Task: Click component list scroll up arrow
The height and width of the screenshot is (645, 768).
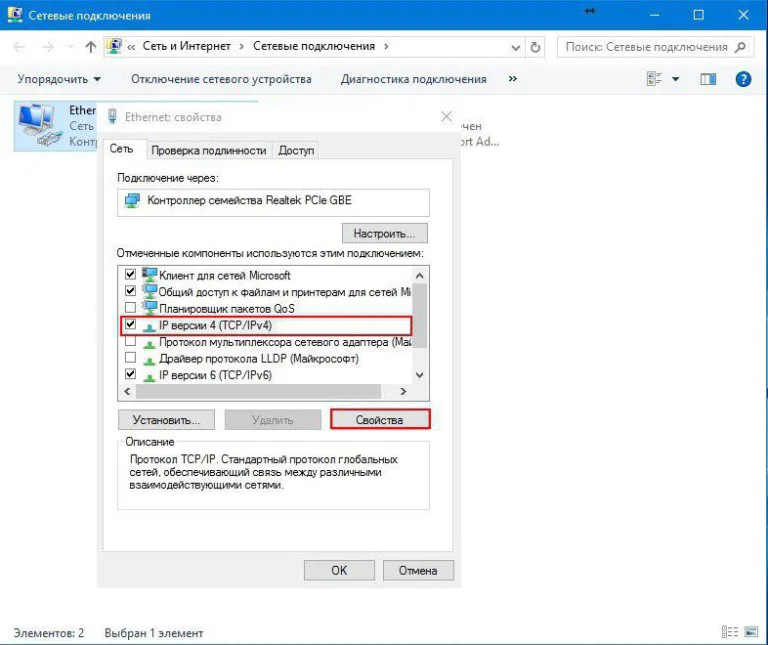Action: [420, 276]
